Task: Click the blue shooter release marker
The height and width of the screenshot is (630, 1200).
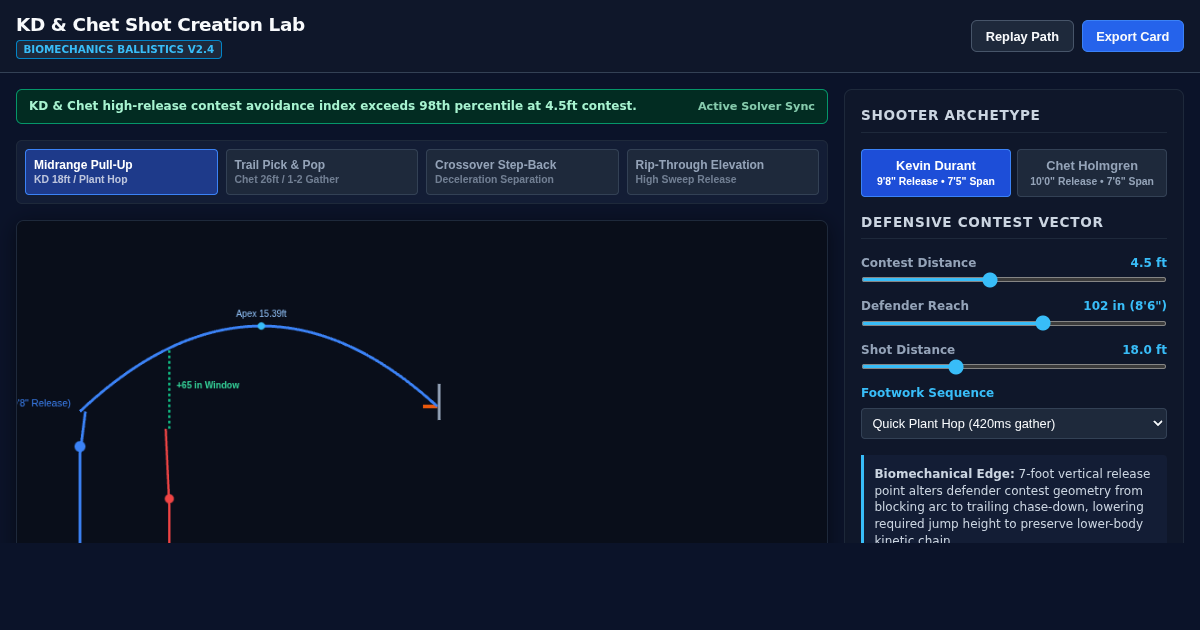Action: pyautogui.click(x=80, y=447)
